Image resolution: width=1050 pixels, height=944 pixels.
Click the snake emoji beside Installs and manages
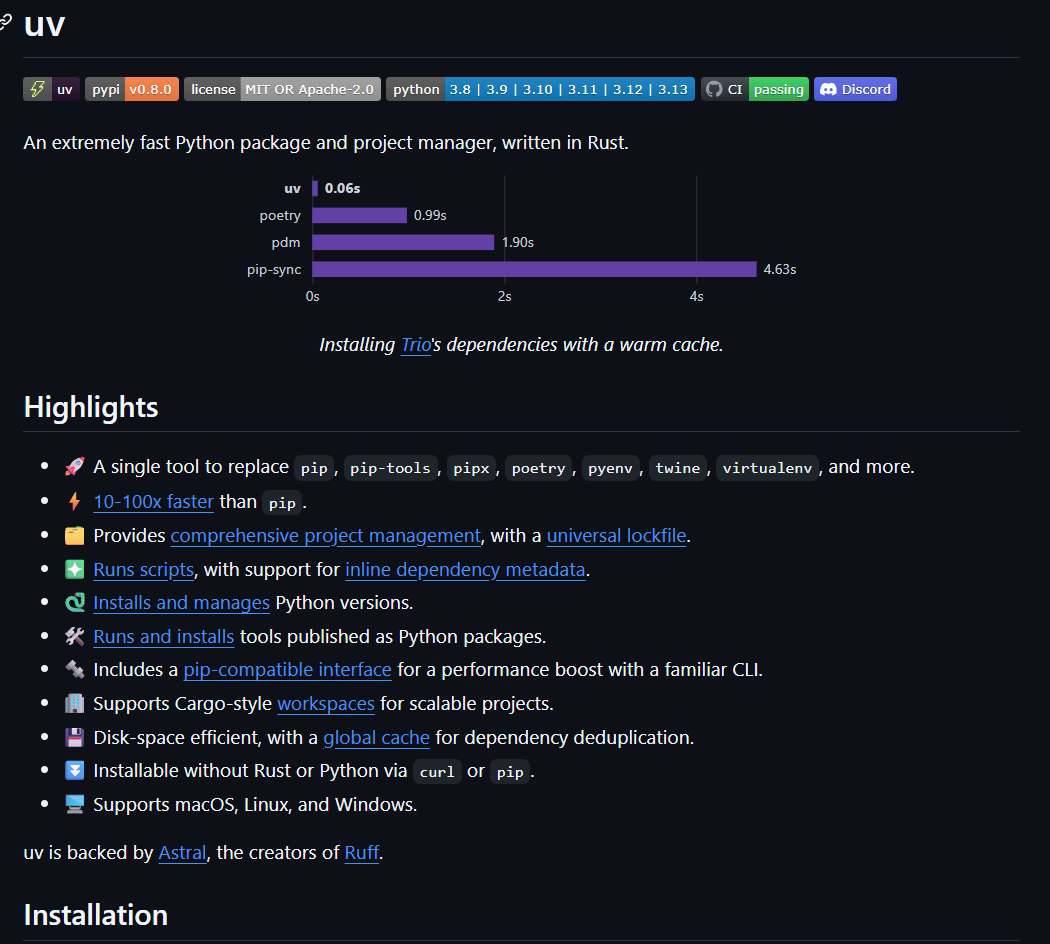click(x=74, y=603)
